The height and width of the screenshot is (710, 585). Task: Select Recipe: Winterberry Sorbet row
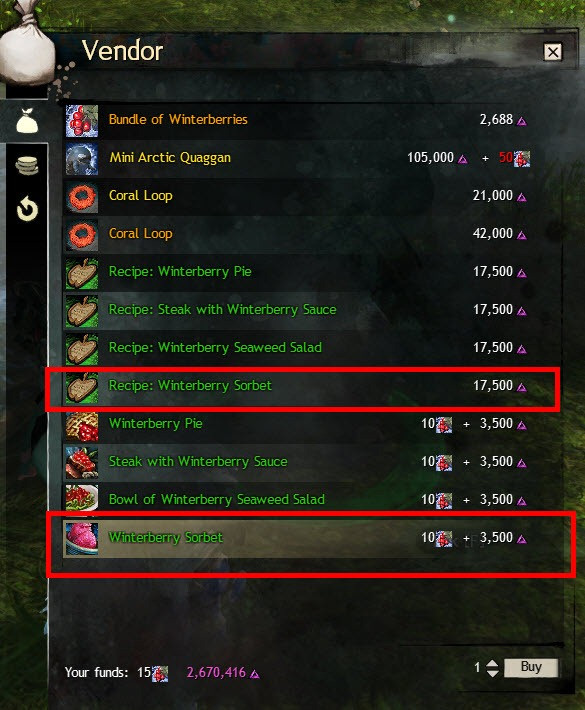[x=312, y=387]
